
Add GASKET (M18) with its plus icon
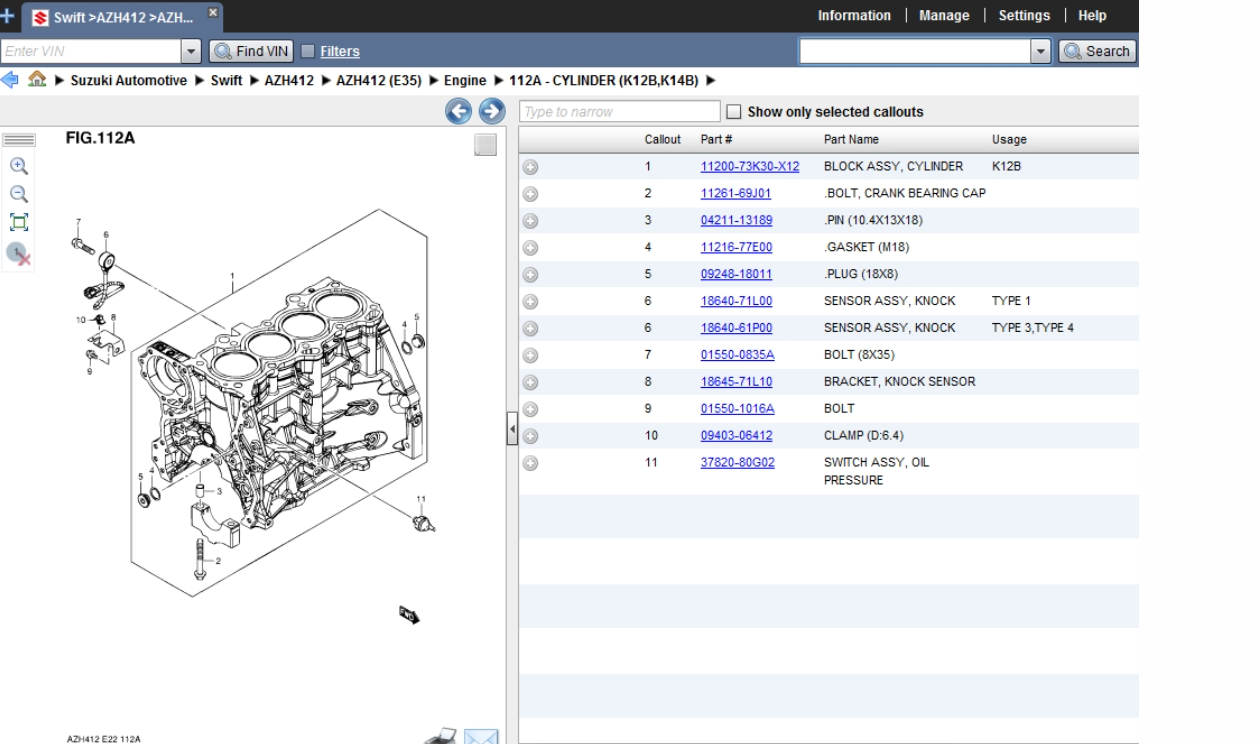coord(531,248)
